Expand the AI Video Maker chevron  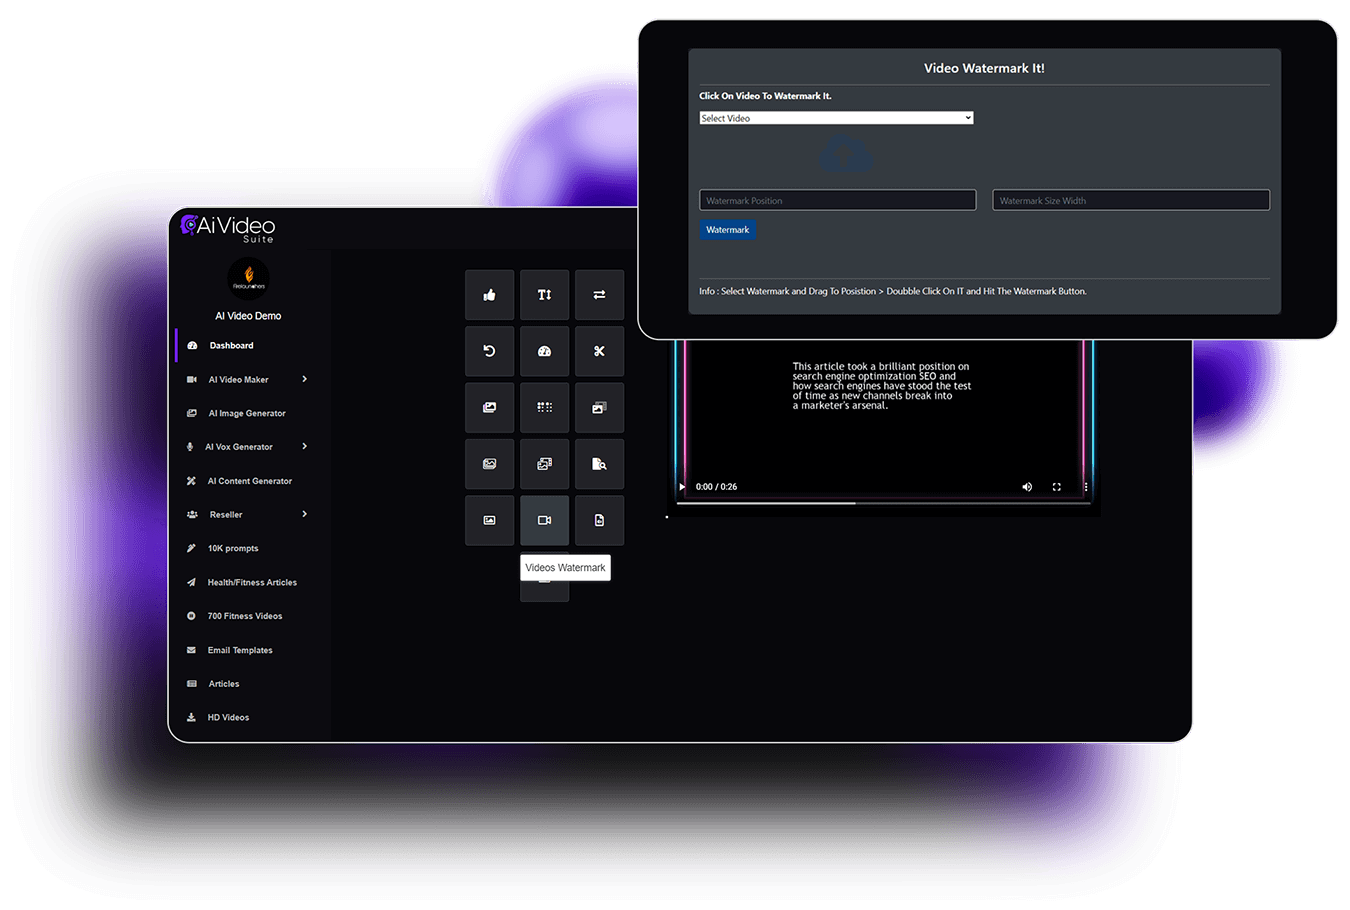(304, 379)
